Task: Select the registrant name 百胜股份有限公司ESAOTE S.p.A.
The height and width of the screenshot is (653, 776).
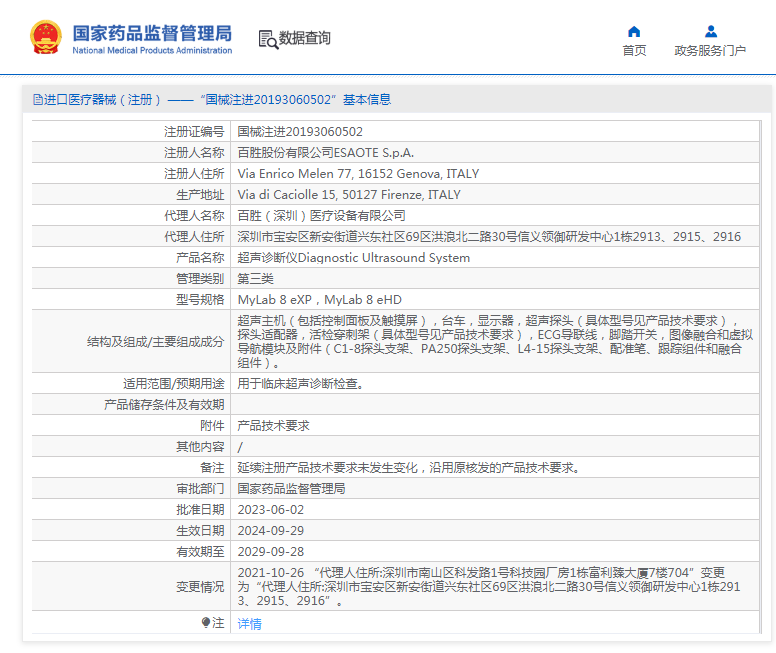Action: coord(325,153)
